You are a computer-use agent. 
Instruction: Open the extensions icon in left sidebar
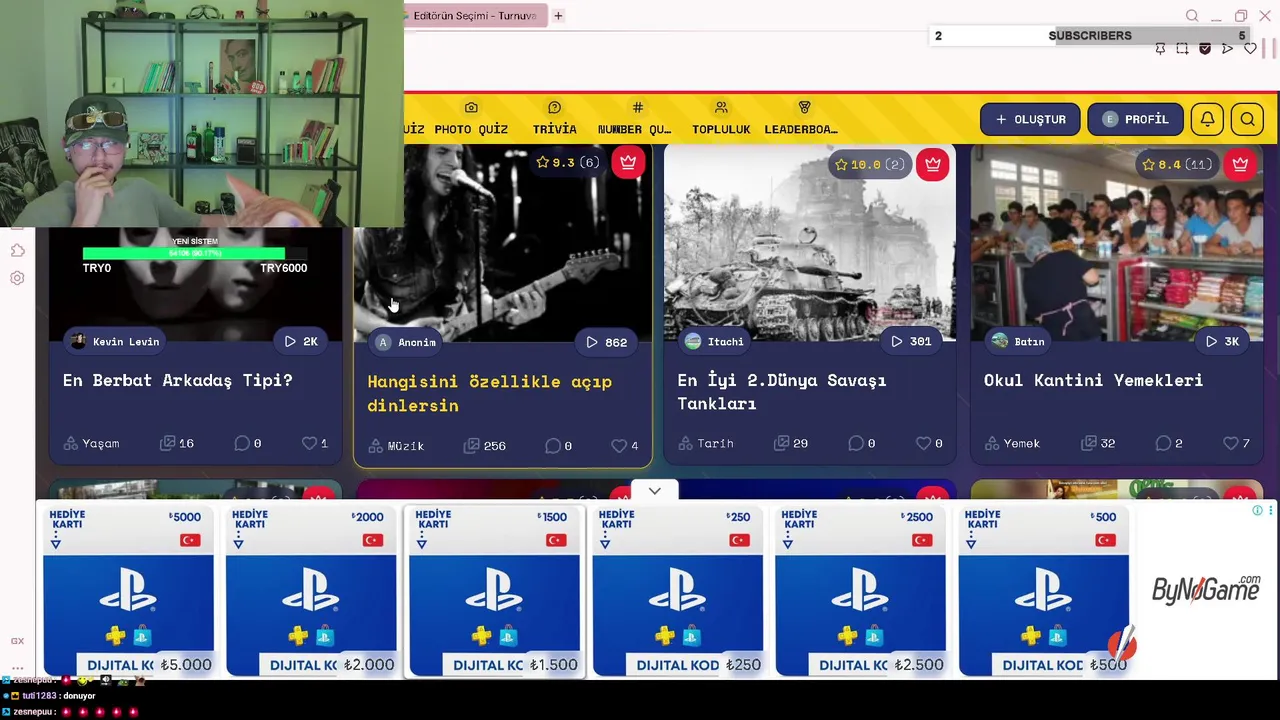pyautogui.click(x=17, y=250)
